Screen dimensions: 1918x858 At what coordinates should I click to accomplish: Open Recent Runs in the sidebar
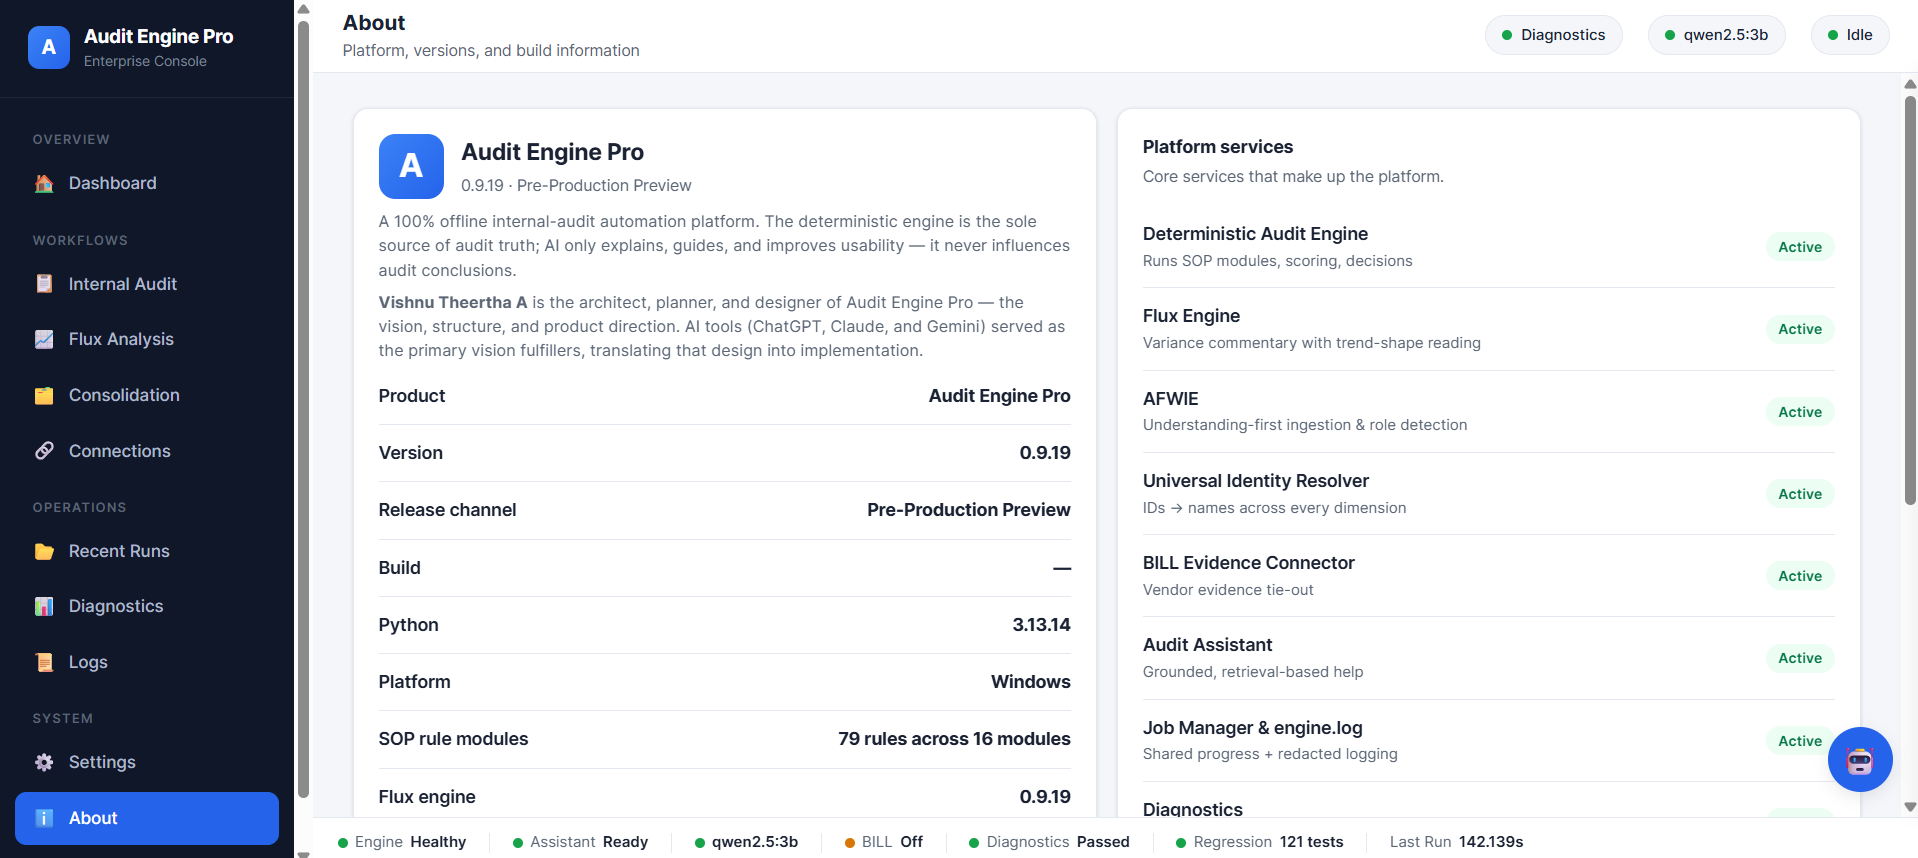pos(146,551)
